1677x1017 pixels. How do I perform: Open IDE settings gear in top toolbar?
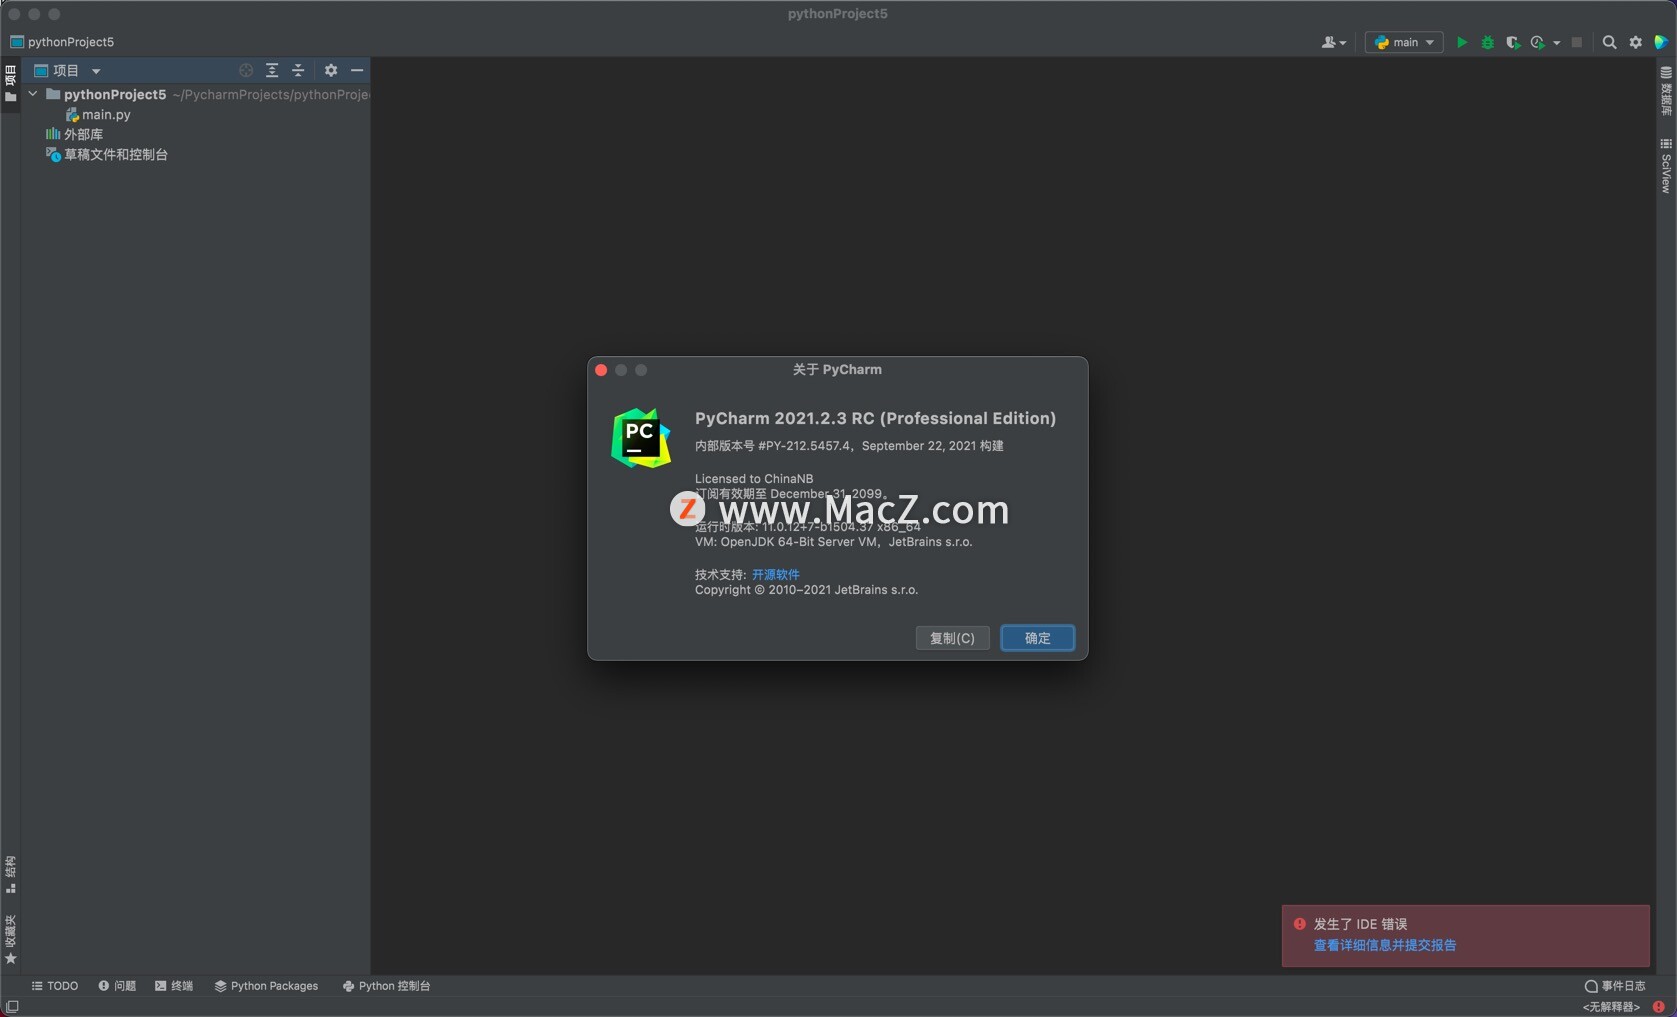pos(1636,43)
